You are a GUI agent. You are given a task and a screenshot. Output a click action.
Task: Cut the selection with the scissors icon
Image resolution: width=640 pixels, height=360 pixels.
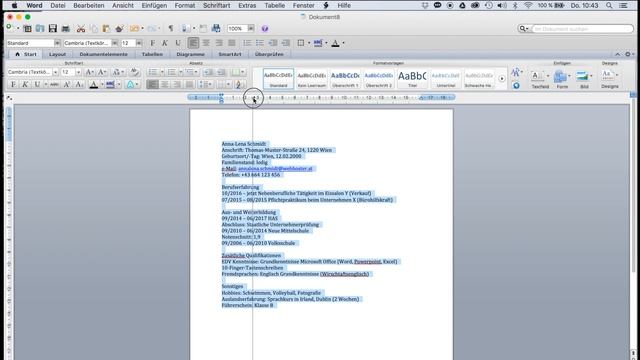pyautogui.click(x=81, y=29)
